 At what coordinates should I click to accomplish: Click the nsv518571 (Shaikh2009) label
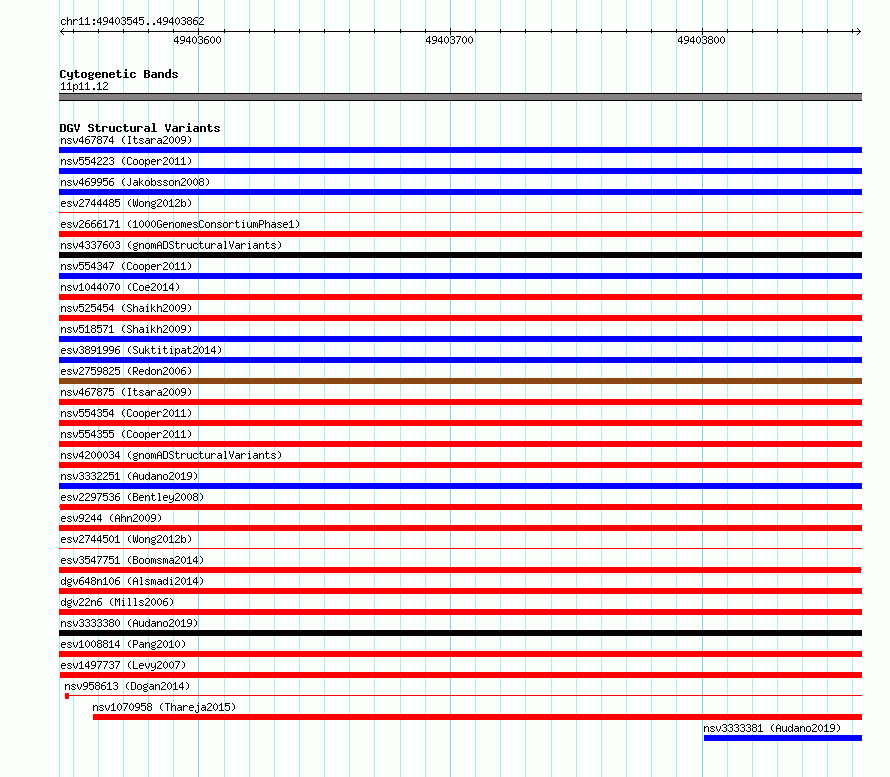click(126, 329)
